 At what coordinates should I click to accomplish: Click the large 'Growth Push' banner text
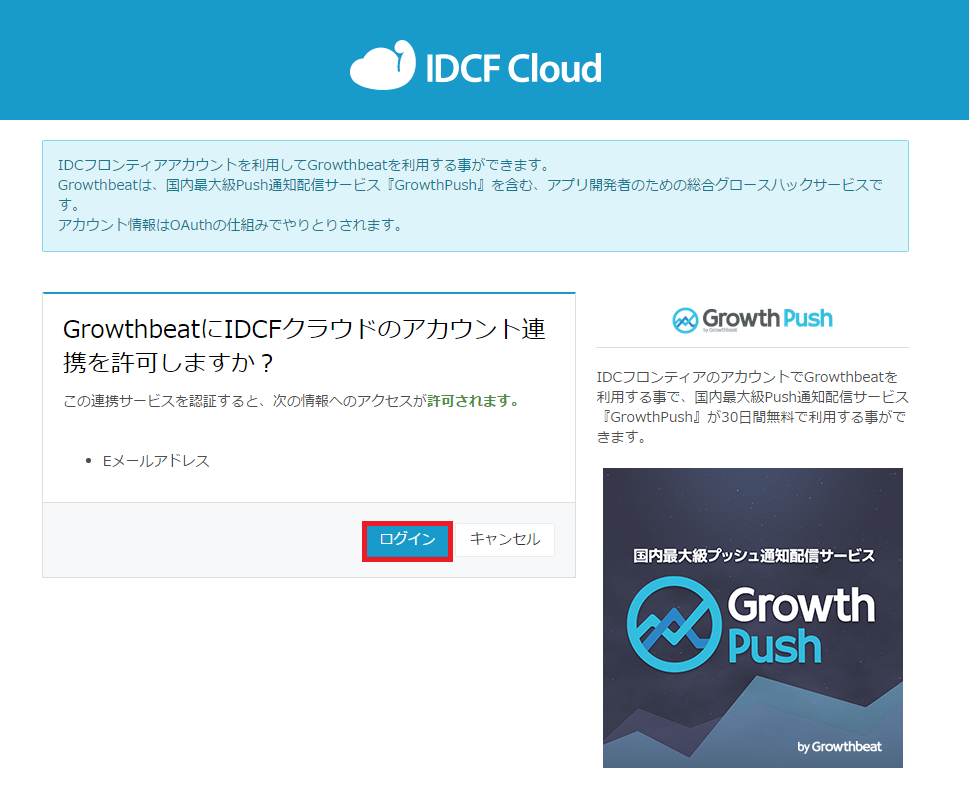pos(800,626)
